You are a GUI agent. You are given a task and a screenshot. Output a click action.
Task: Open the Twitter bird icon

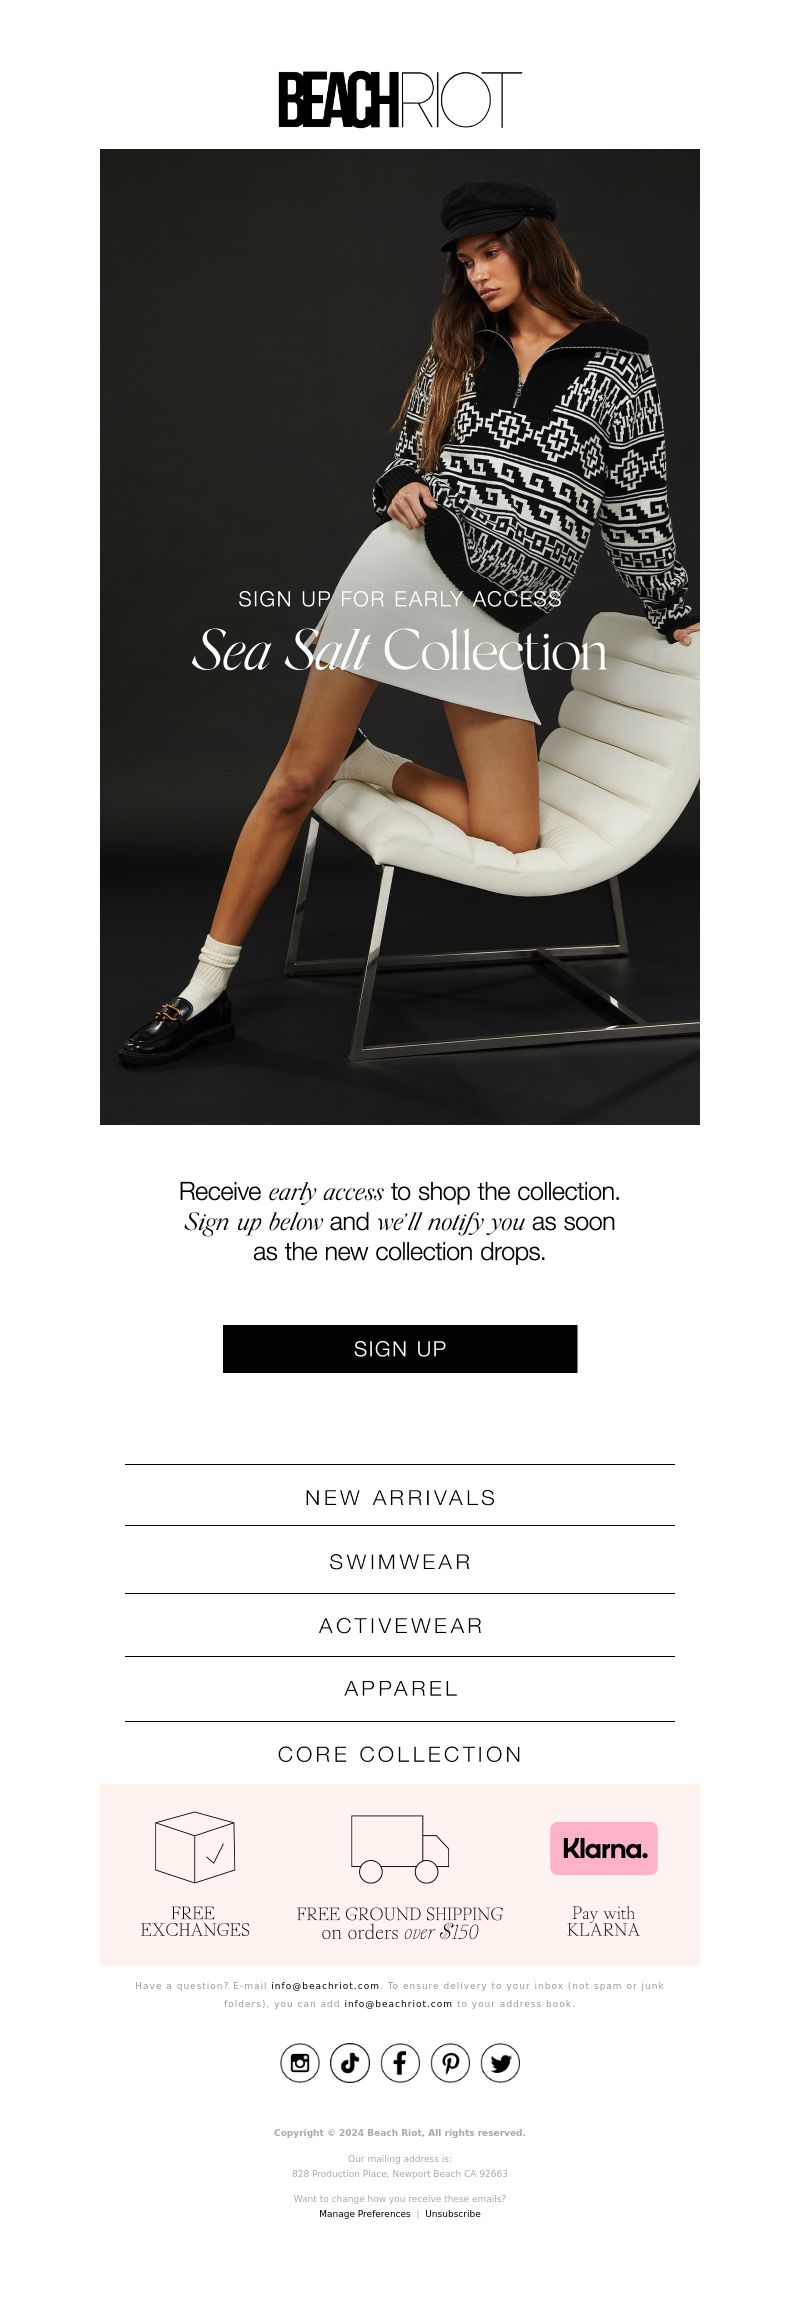500,2062
